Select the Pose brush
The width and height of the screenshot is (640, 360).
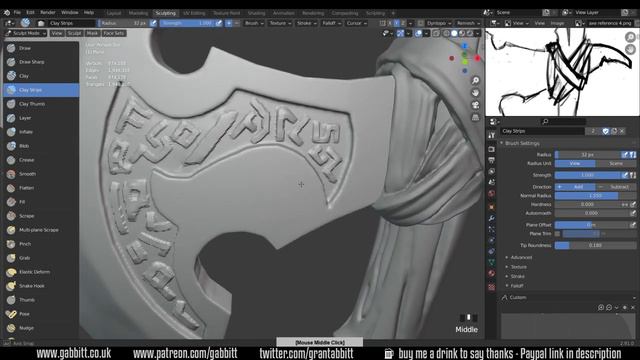coord(41,314)
